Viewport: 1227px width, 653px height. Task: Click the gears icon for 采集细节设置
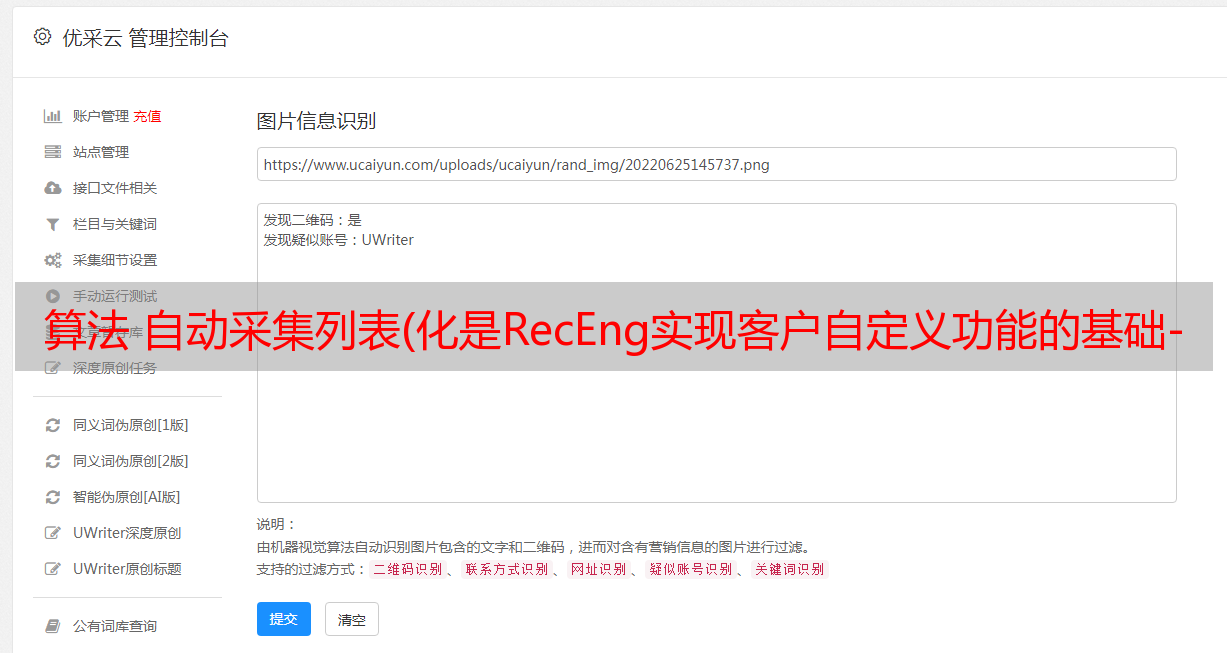(53, 260)
